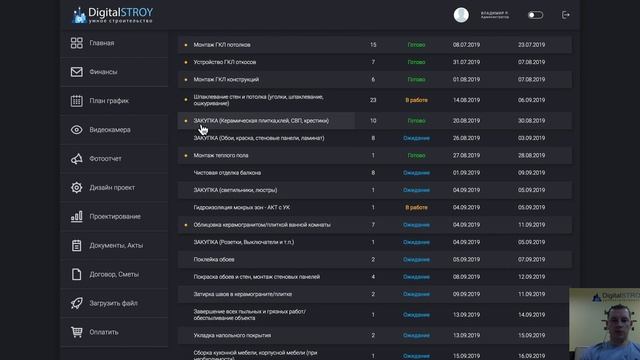Select row Монтаж ГКЛ конструкций
This screenshot has height=360, width=640.
[375, 80]
